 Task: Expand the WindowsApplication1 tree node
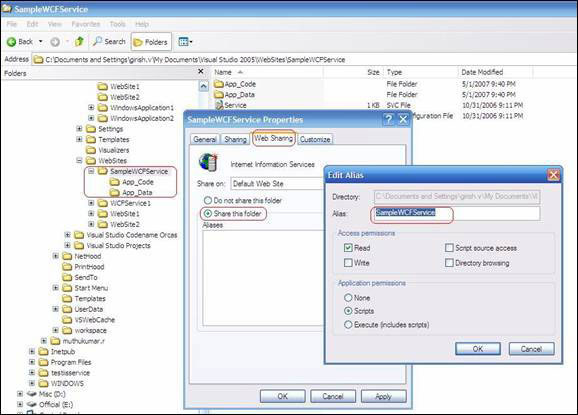91,107
